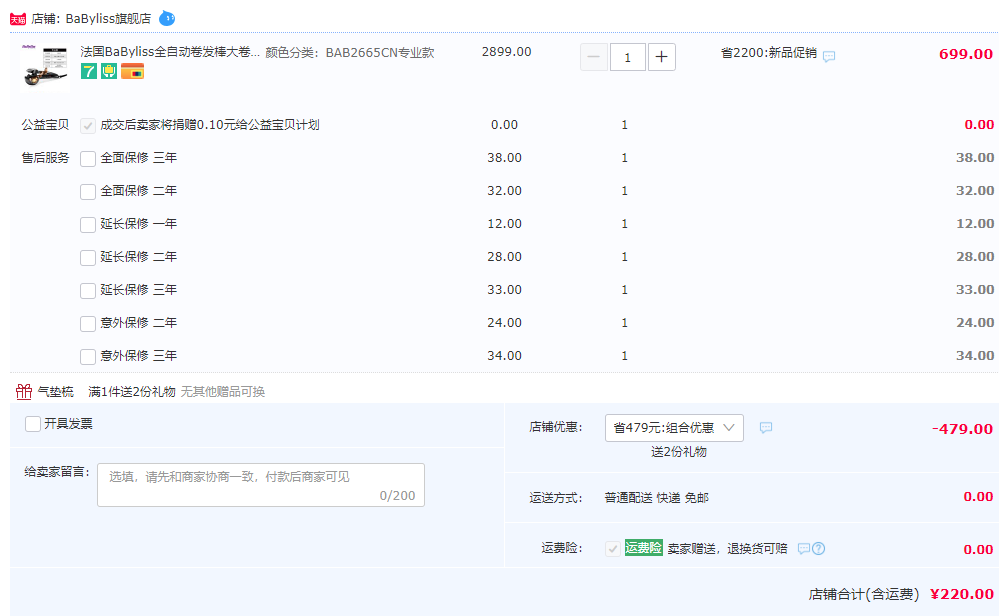The height and width of the screenshot is (616, 999).
Task: Click the 颜色分类：BAB2665CN专业款 text
Action: (x=350, y=52)
